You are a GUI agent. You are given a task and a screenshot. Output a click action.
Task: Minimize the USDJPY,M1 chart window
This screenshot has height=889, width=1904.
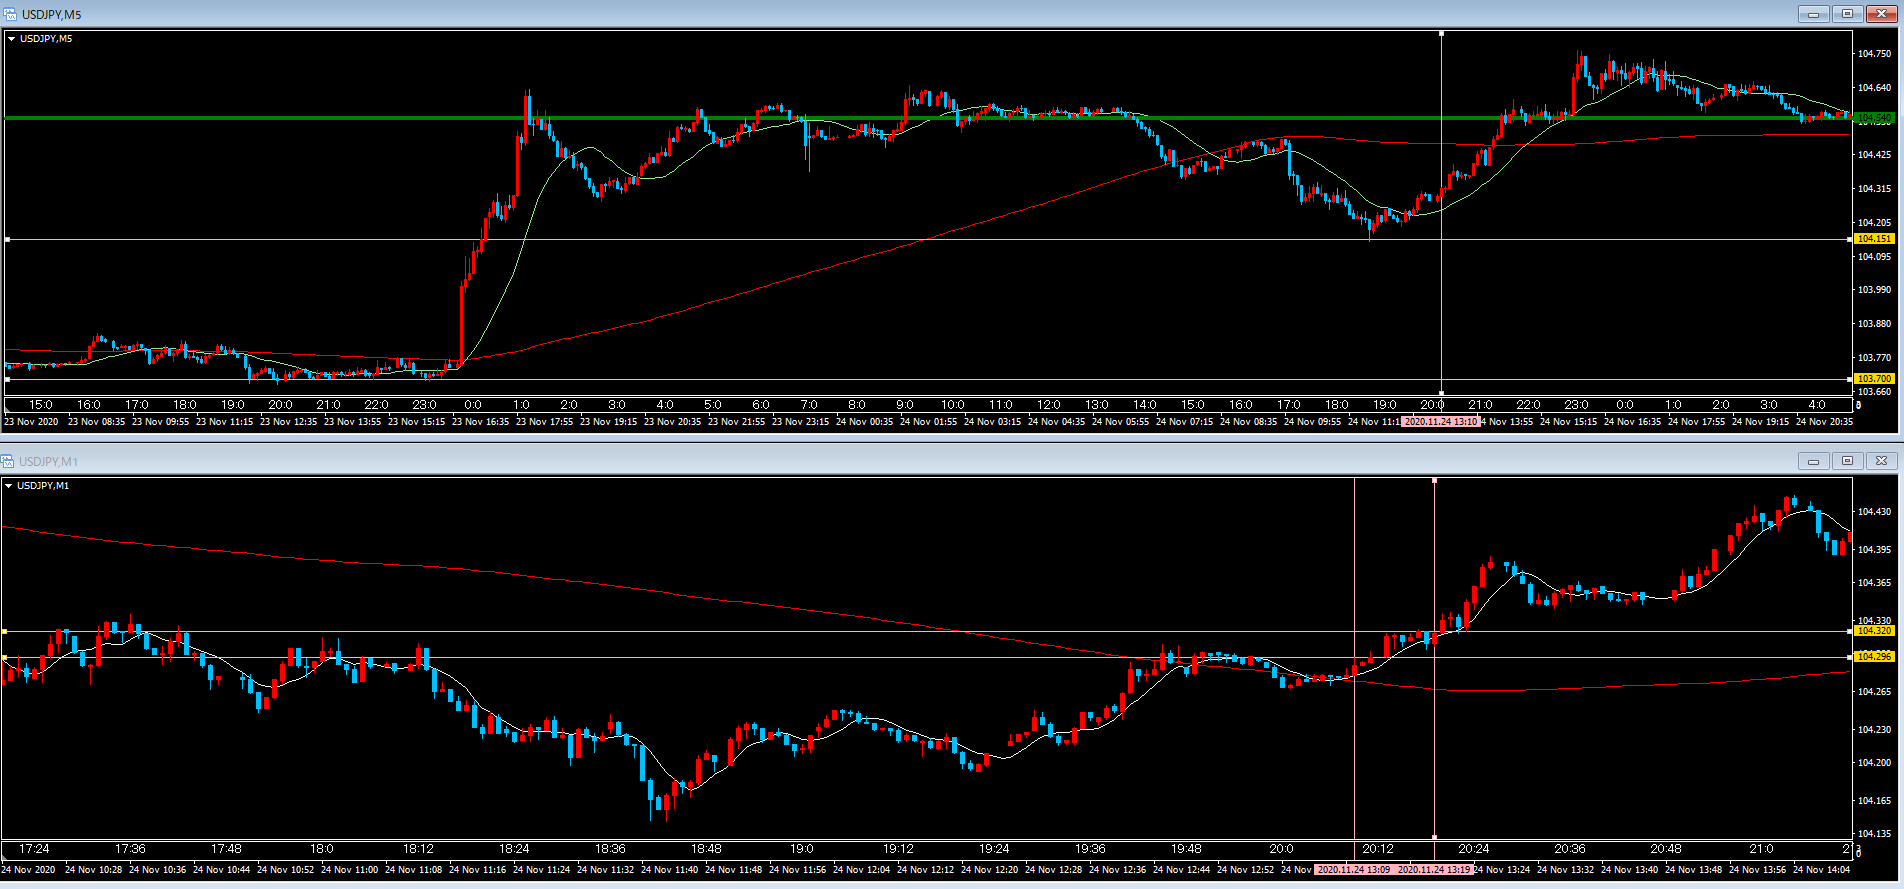1813,461
